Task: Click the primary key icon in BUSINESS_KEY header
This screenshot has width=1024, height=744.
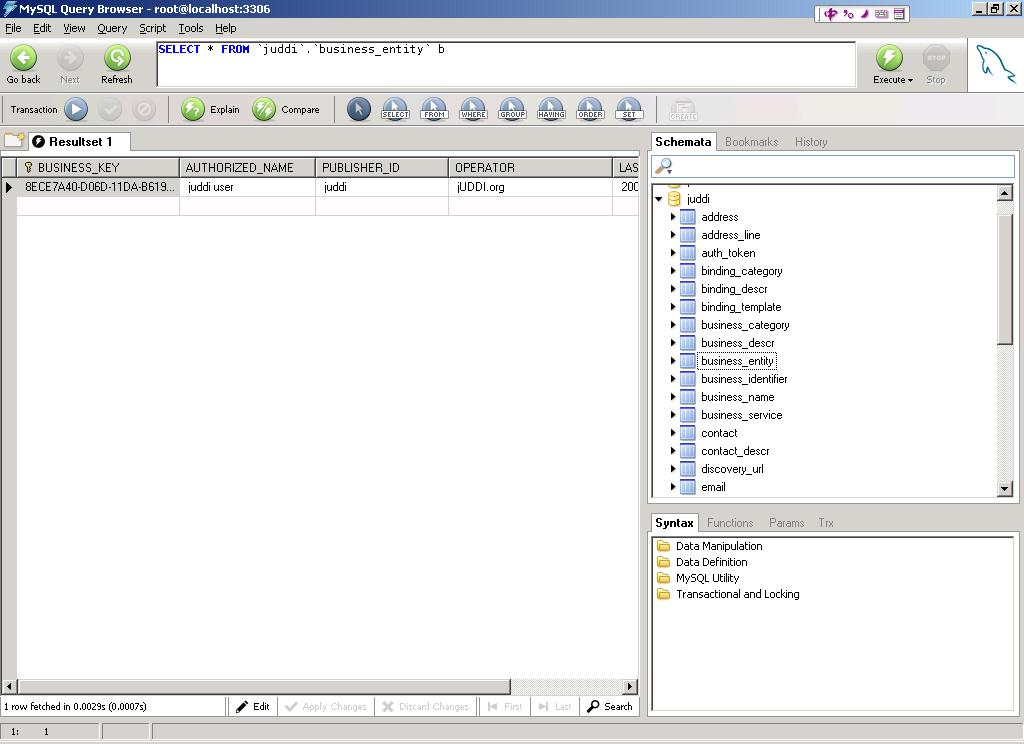Action: [28, 167]
